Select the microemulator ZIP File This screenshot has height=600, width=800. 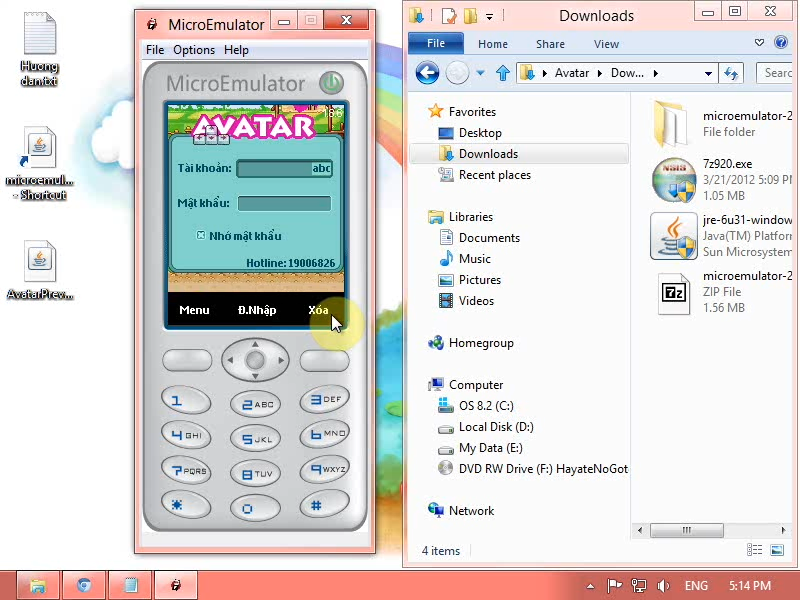720,292
